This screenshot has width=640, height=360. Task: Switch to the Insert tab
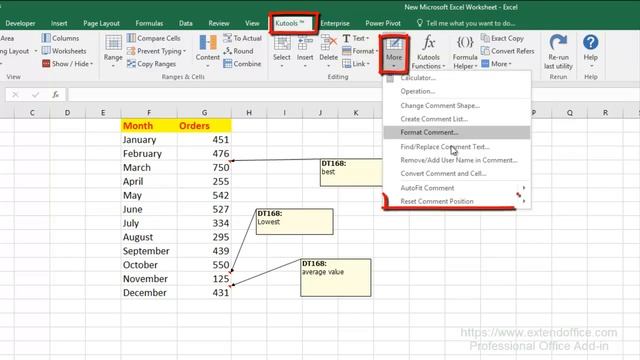coord(59,23)
